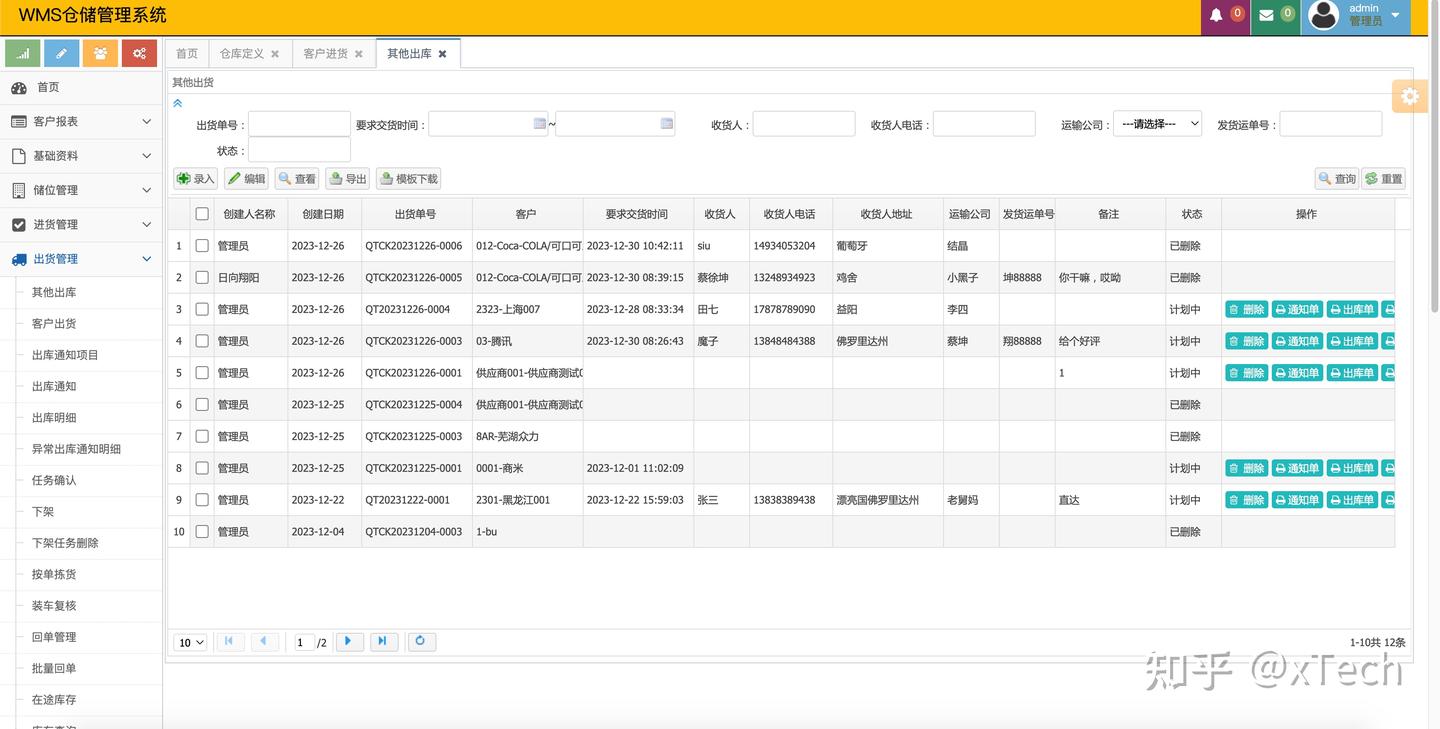Toggle the select-all checkbox in the table header
This screenshot has height=729, width=1440.
pos(203,213)
